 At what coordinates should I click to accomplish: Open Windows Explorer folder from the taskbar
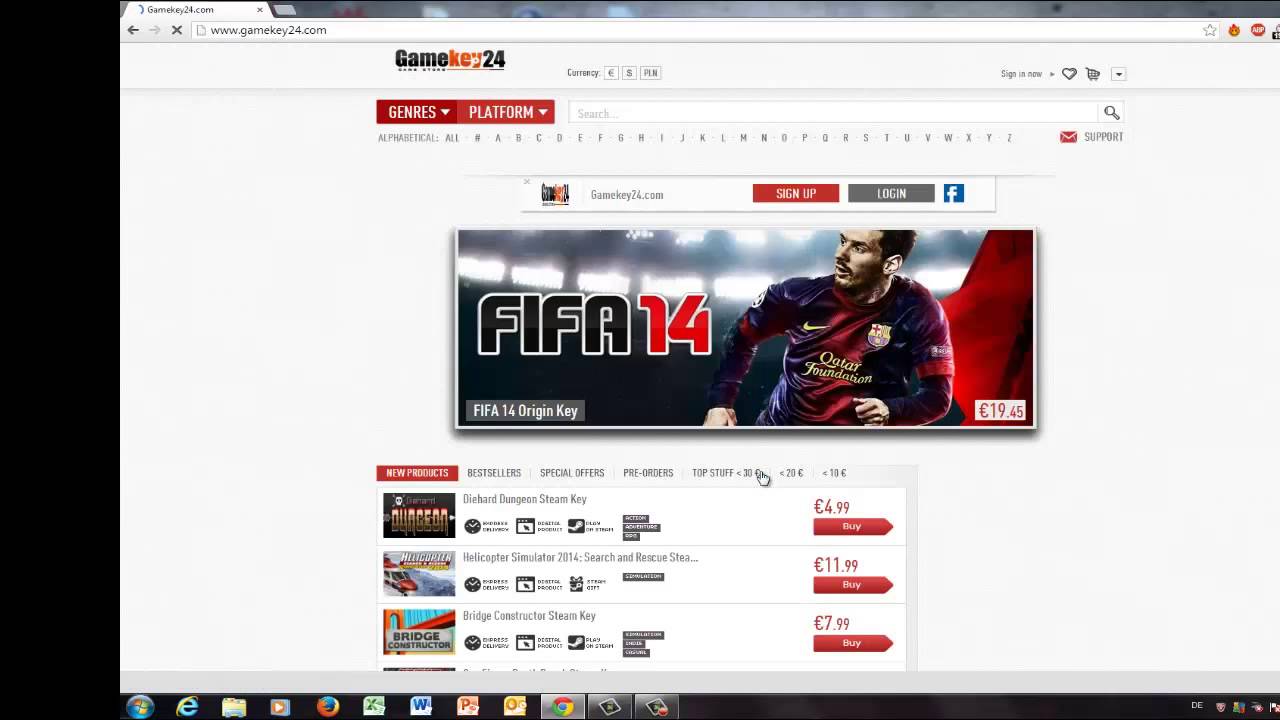click(234, 707)
